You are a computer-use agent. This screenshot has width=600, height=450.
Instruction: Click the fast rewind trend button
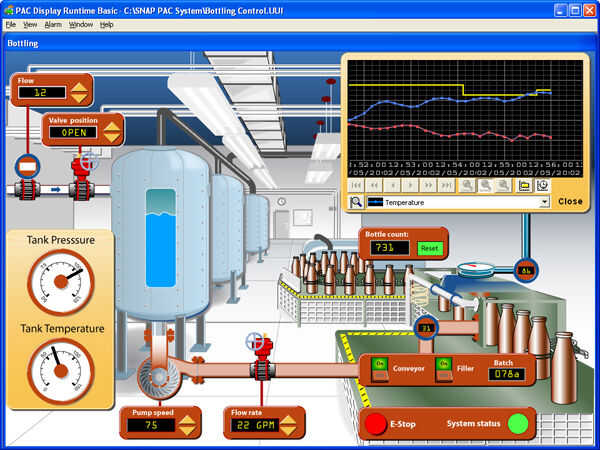tap(374, 185)
